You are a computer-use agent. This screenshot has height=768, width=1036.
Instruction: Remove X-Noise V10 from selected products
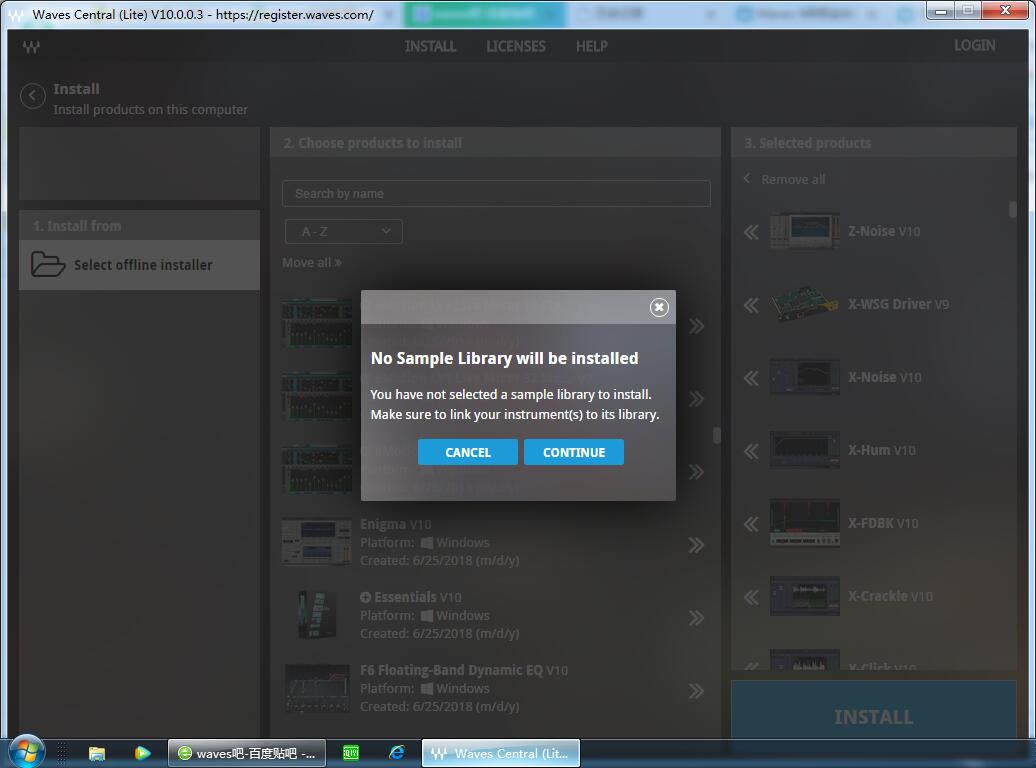click(751, 378)
